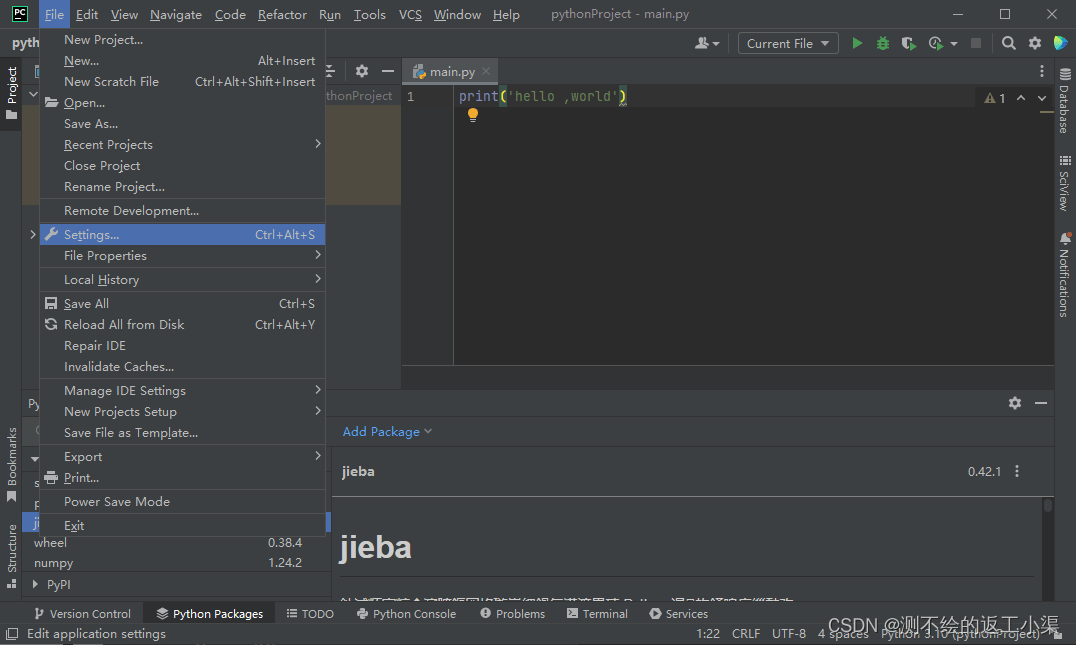Click the yellow lightbulb intention icon
This screenshot has height=645, width=1076.
click(473, 115)
